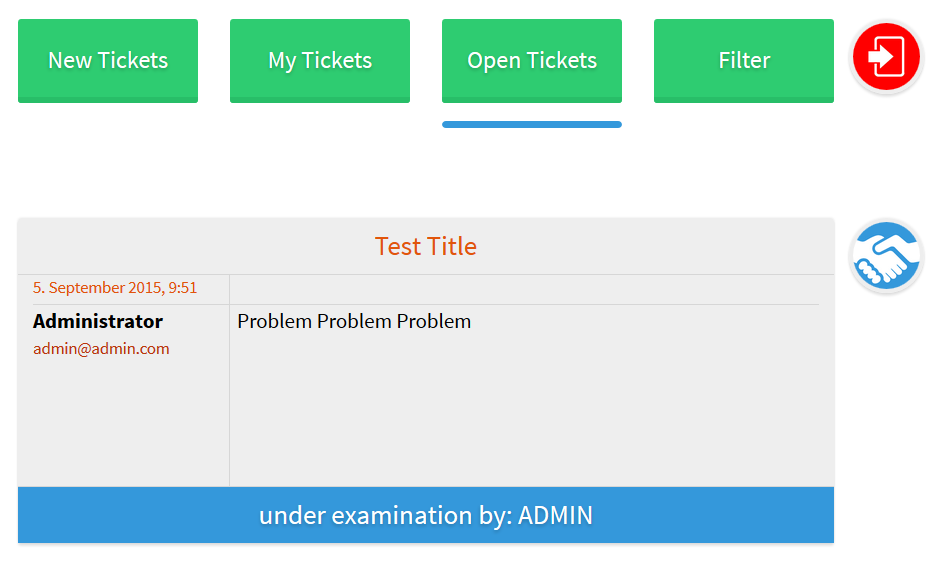Click blank message area below problem text
This screenshot has width=951, height=565.
coord(530,410)
